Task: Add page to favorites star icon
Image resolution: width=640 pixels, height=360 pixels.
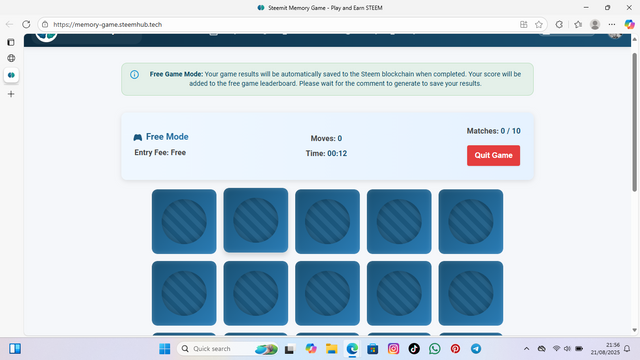Action: 539,24
